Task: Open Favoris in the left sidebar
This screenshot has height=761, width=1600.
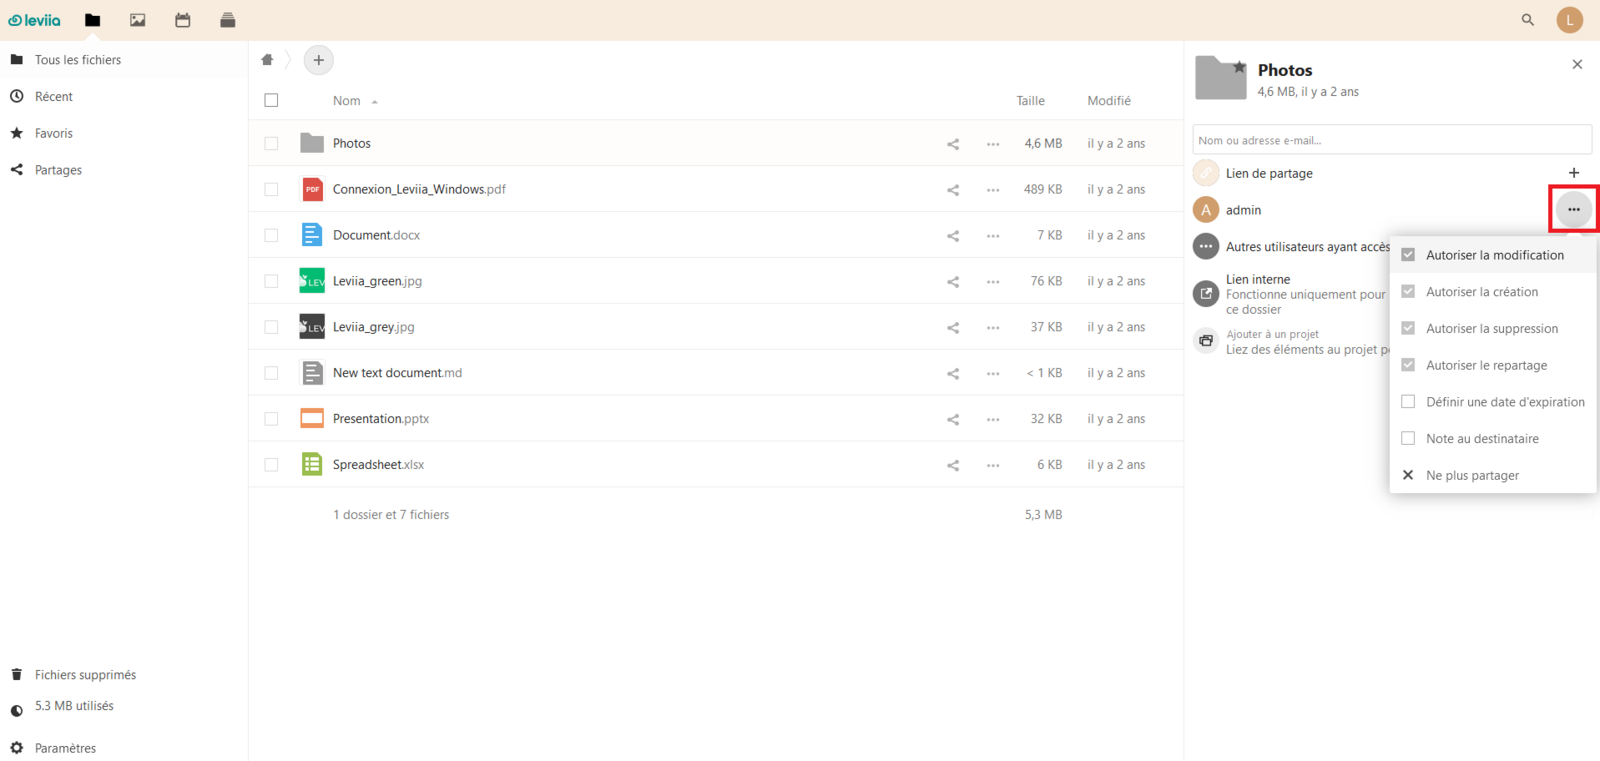Action: tap(54, 133)
